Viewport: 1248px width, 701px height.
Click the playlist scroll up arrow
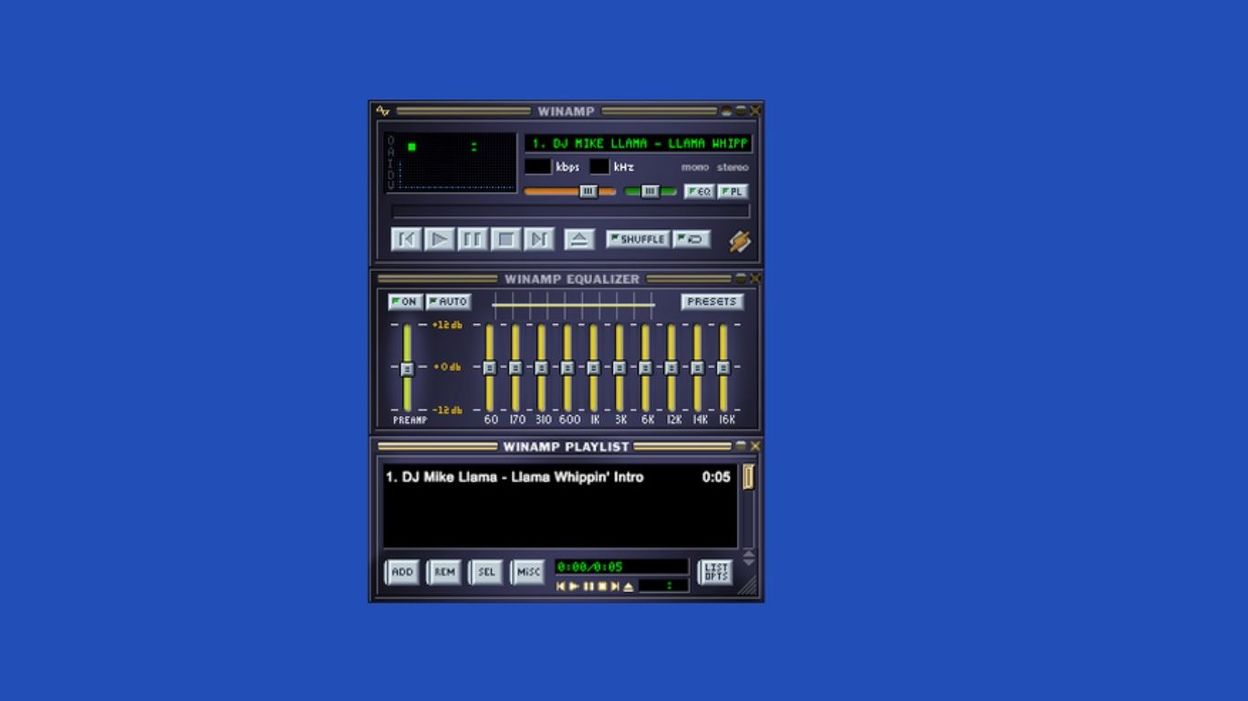tap(748, 553)
